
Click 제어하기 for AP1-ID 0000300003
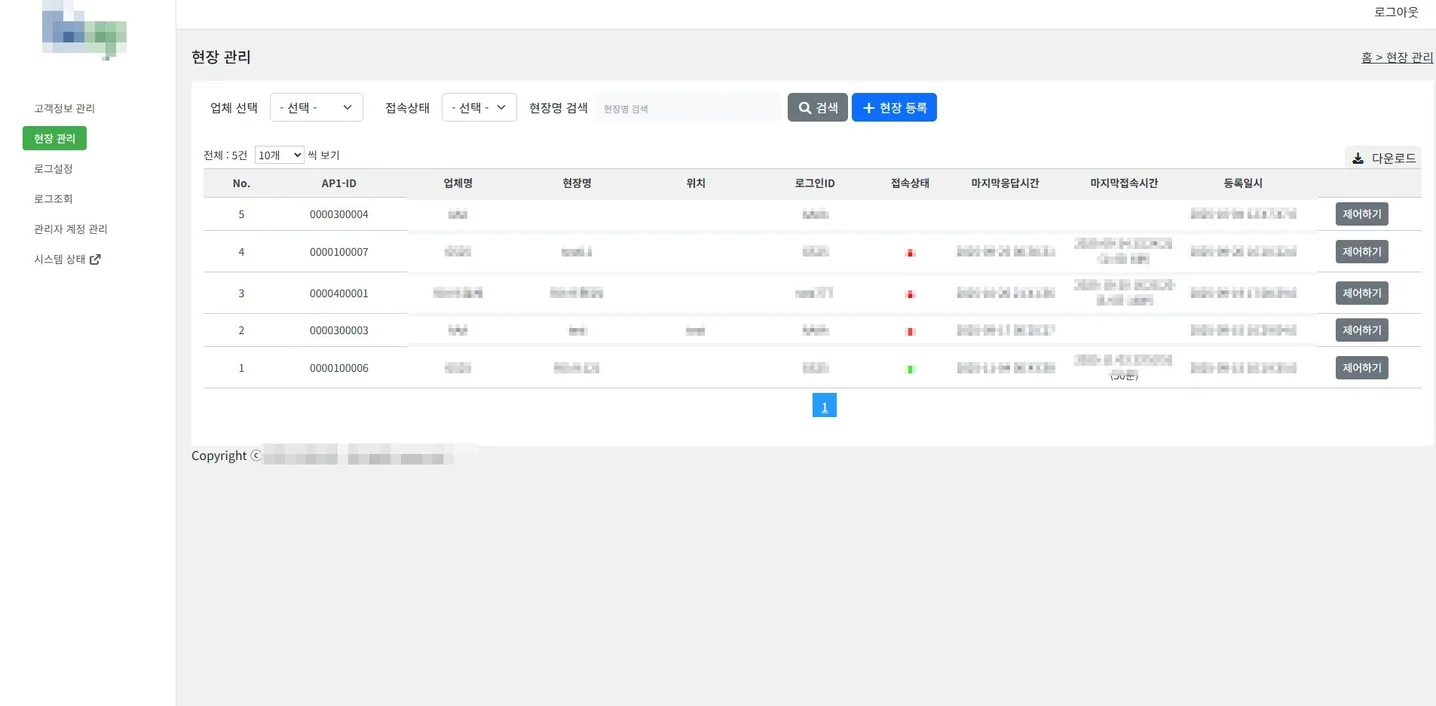click(x=1362, y=330)
